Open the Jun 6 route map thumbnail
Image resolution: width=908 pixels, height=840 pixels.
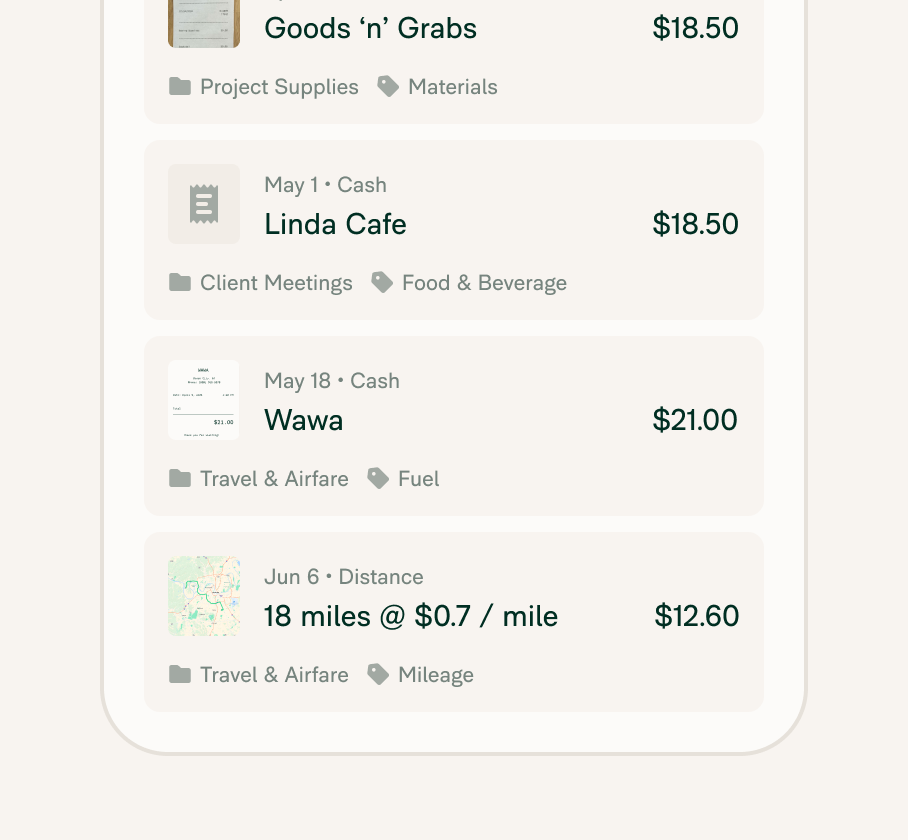coord(204,596)
